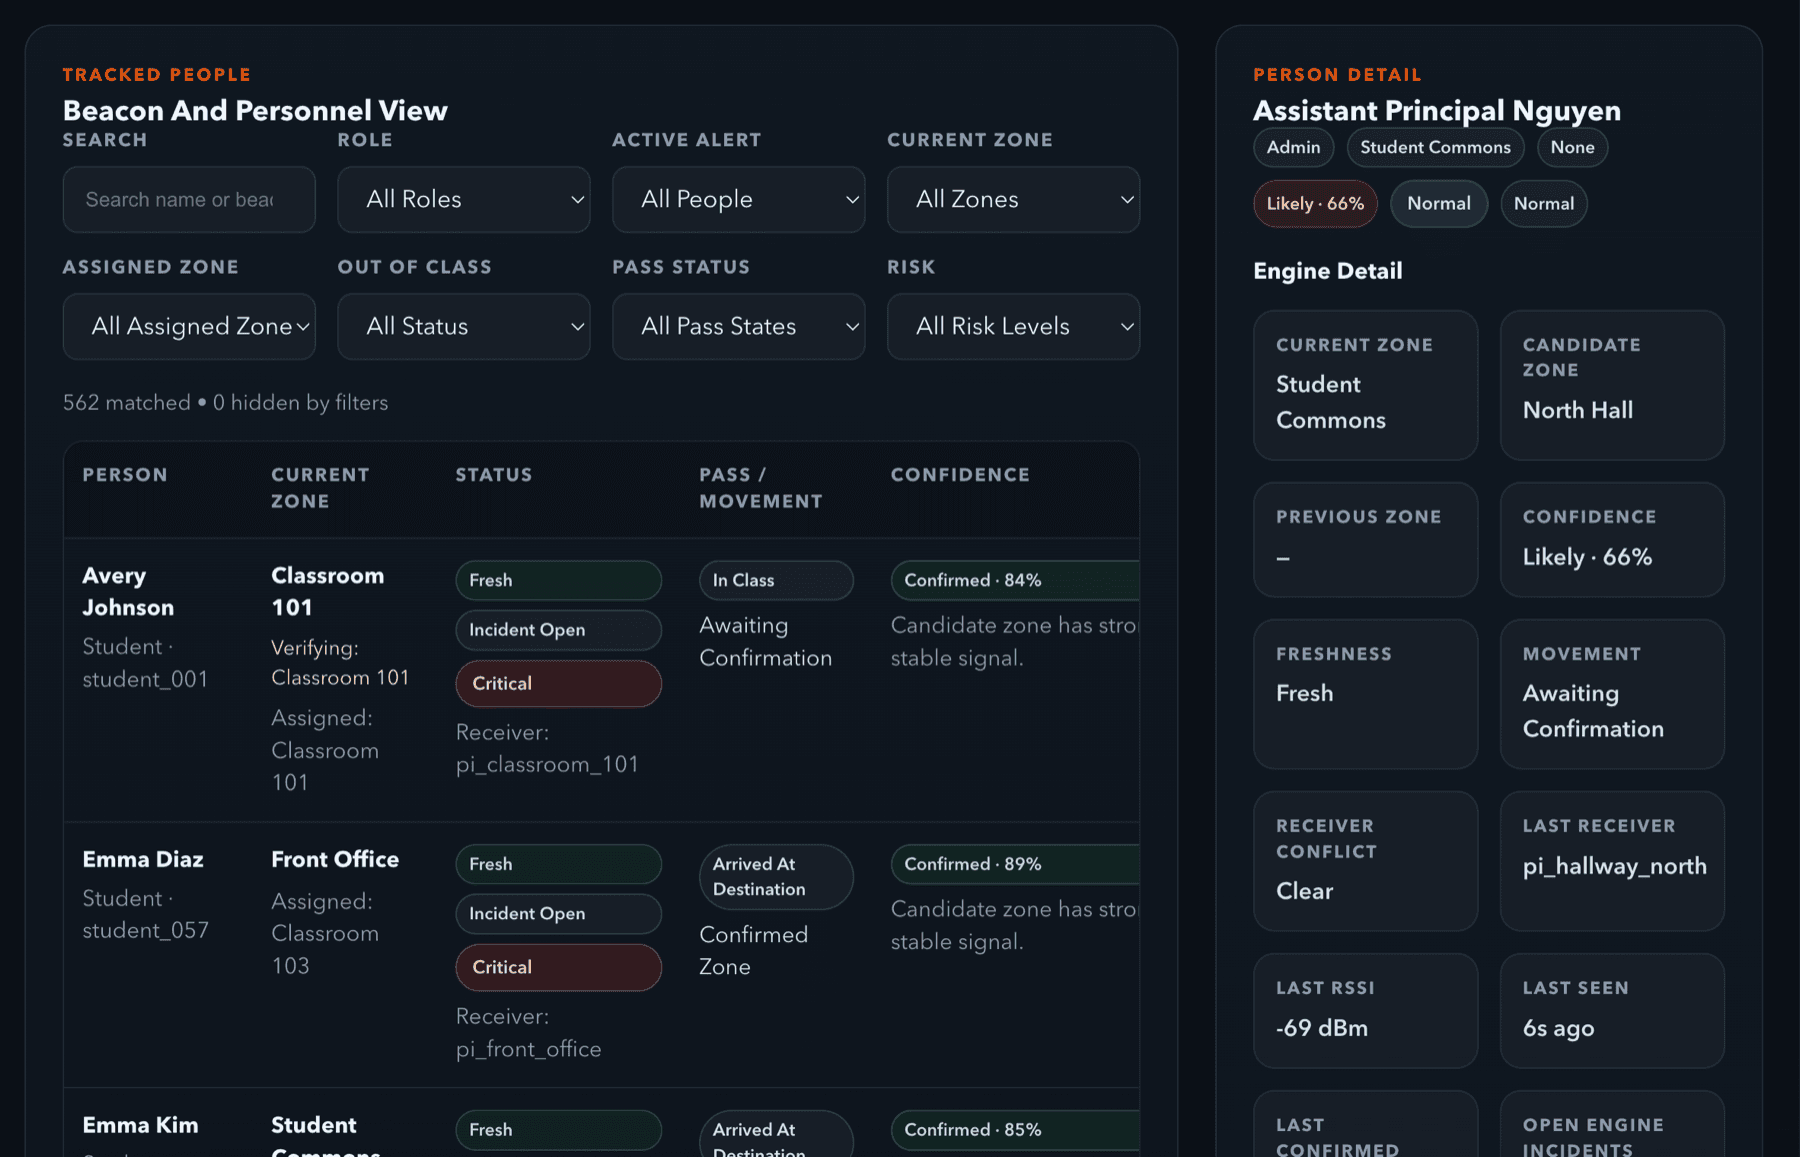Open the All People active alert dropdown
The width and height of the screenshot is (1800, 1157).
739,200
